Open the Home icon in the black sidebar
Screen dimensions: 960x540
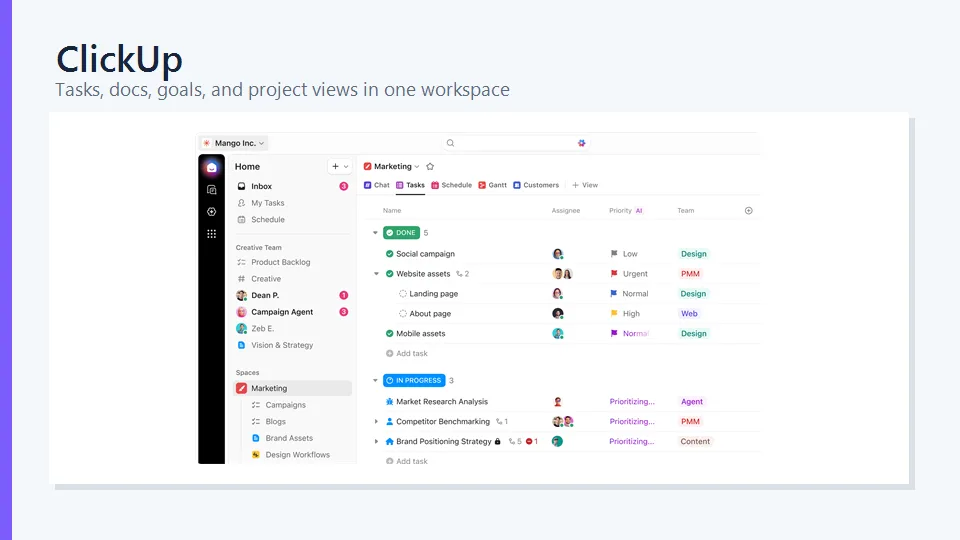(x=211, y=167)
